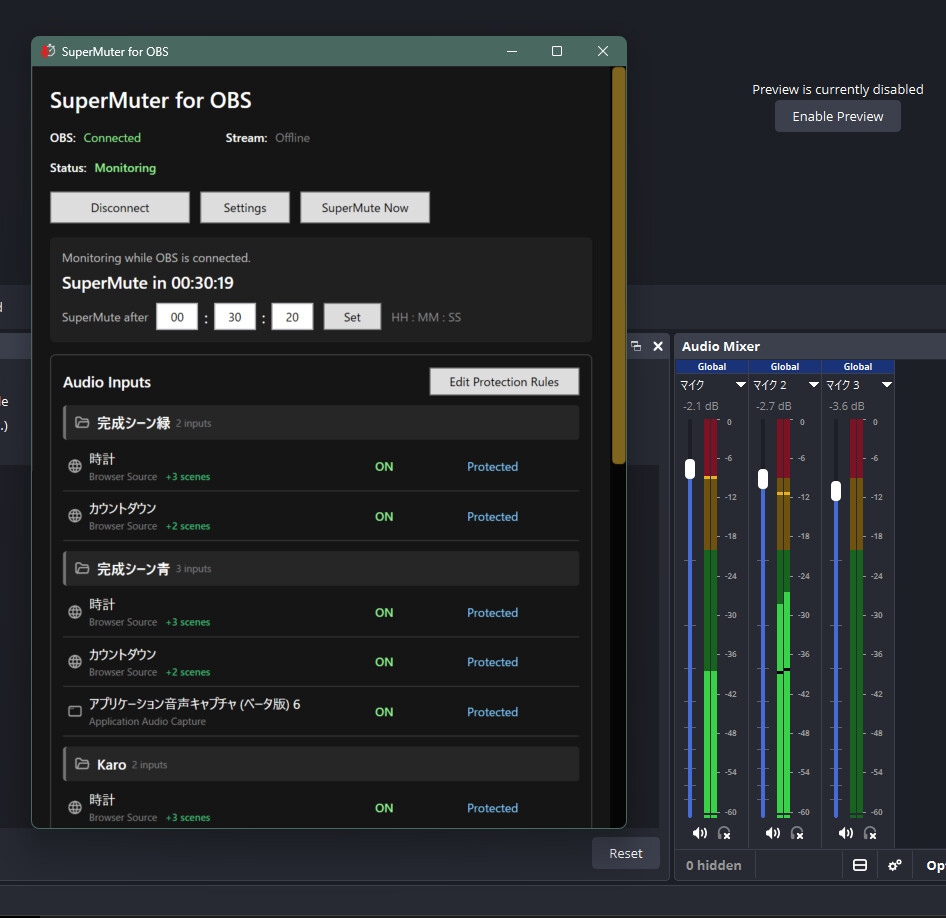Click the '0 hidden' mixer label

coord(714,865)
